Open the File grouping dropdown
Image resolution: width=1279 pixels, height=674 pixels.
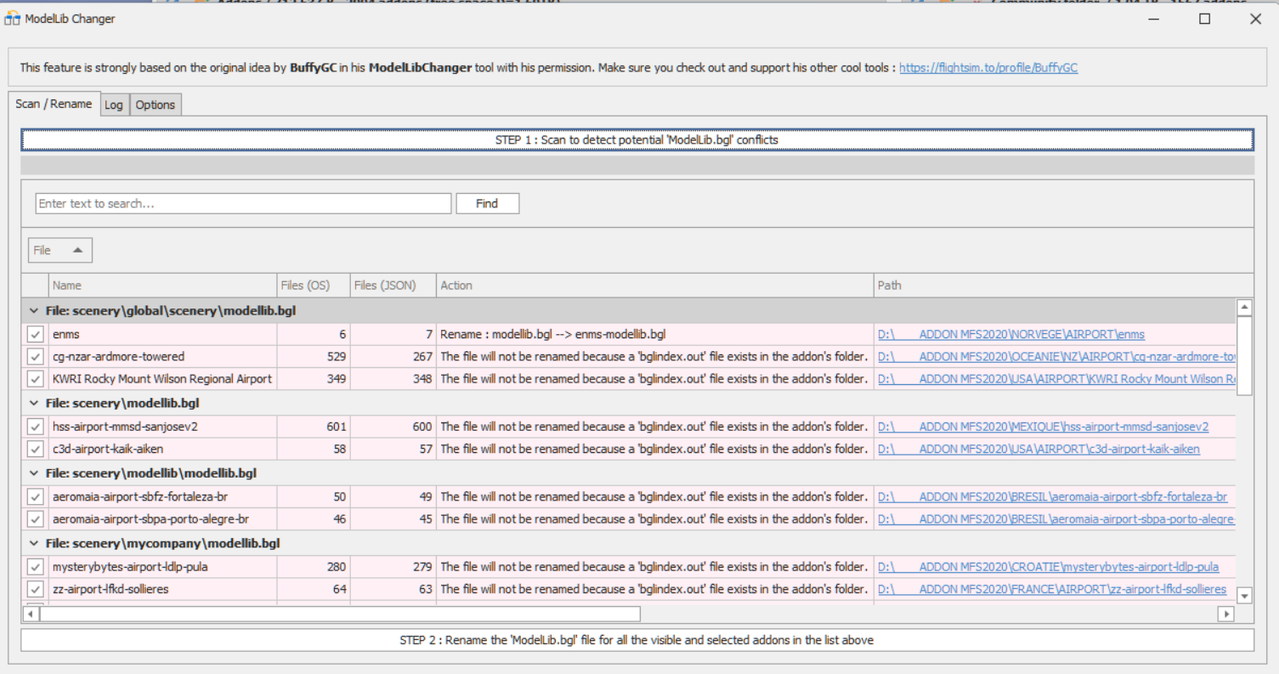pos(60,250)
